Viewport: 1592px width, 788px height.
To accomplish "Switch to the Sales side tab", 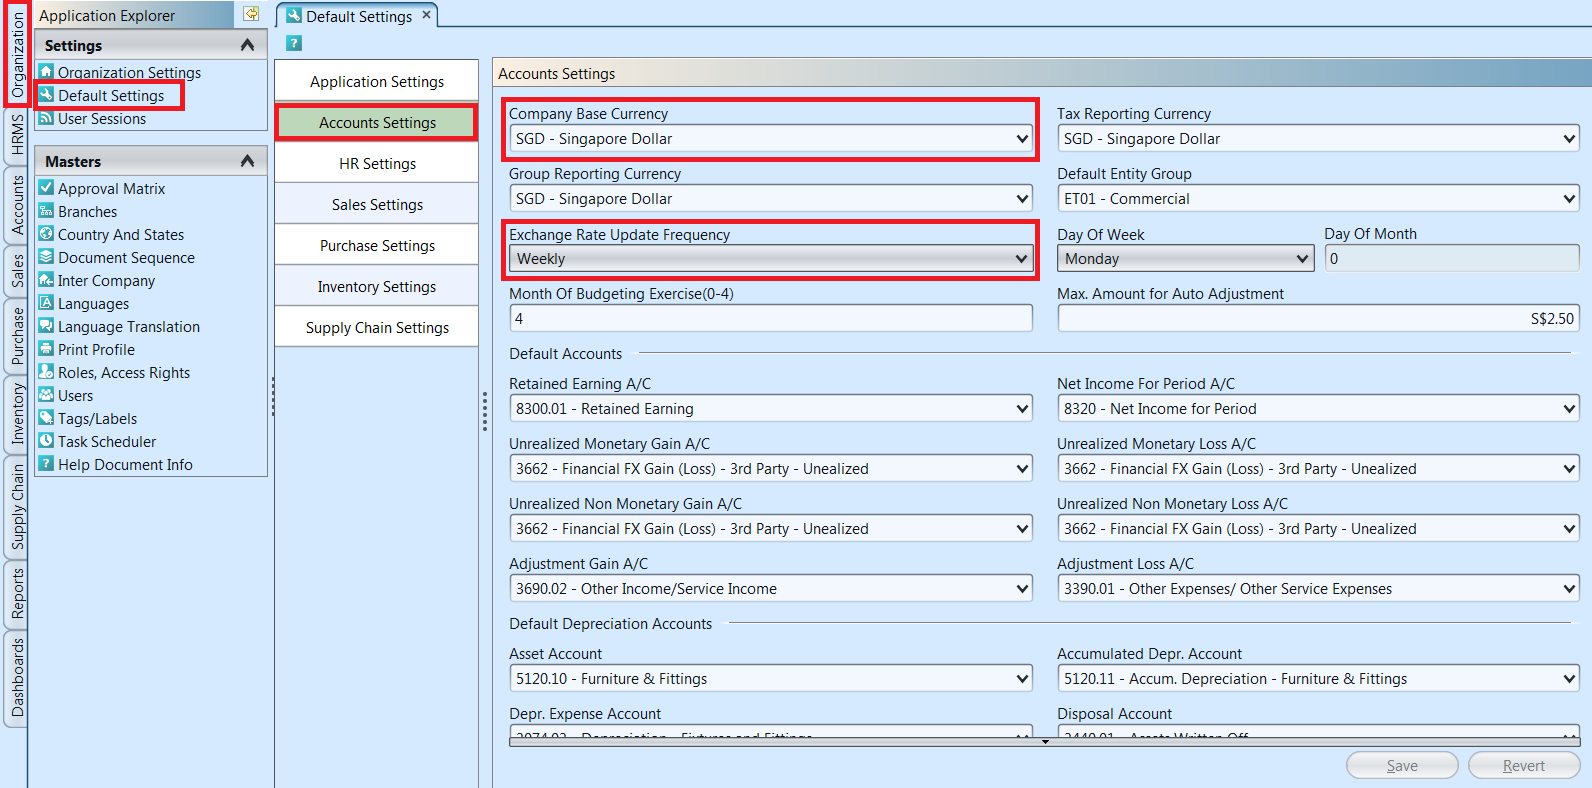I will 17,270.
